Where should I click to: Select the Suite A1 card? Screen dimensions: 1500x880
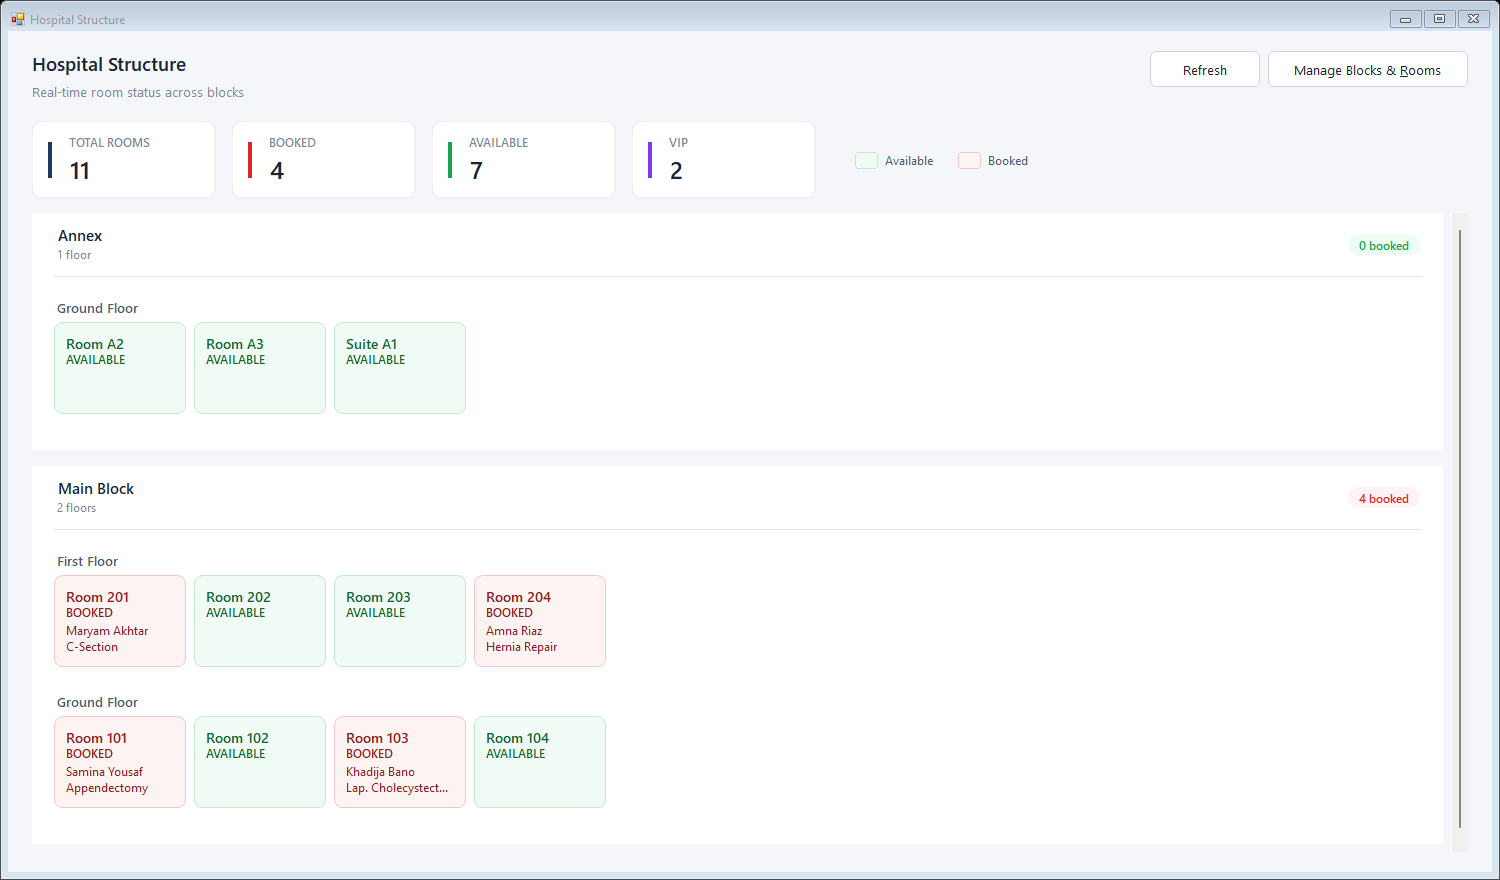click(x=400, y=368)
